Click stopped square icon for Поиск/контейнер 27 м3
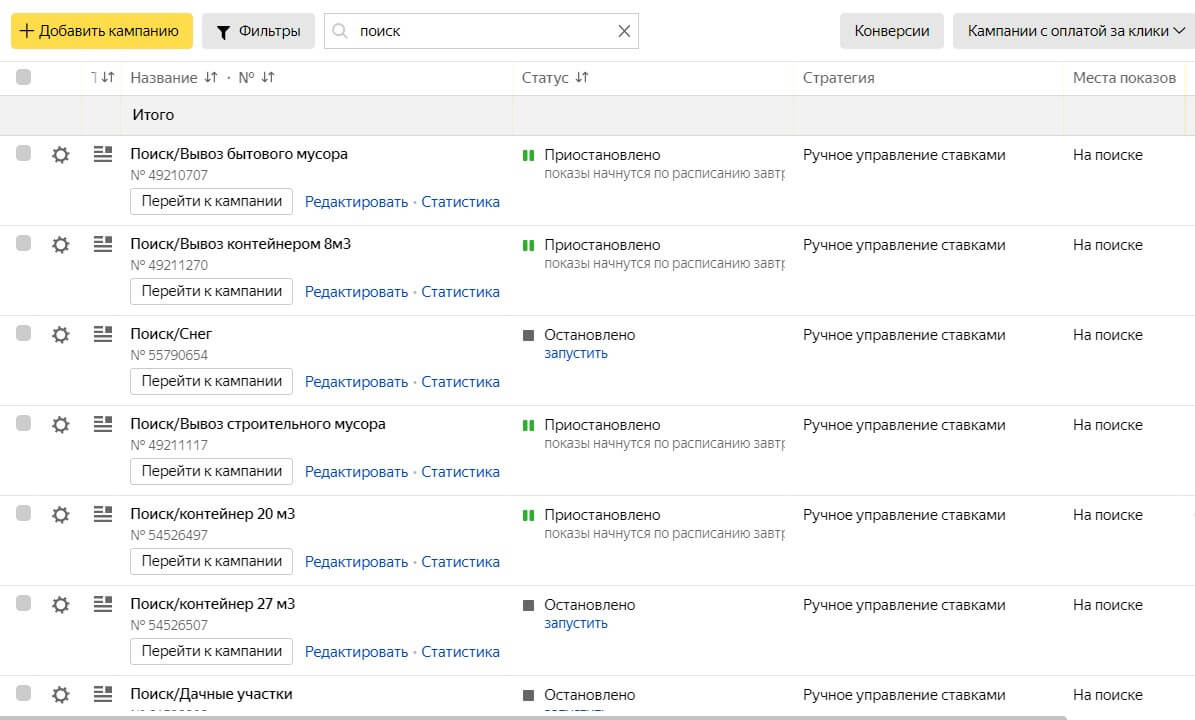Viewport: 1195px width, 720px height. point(528,605)
